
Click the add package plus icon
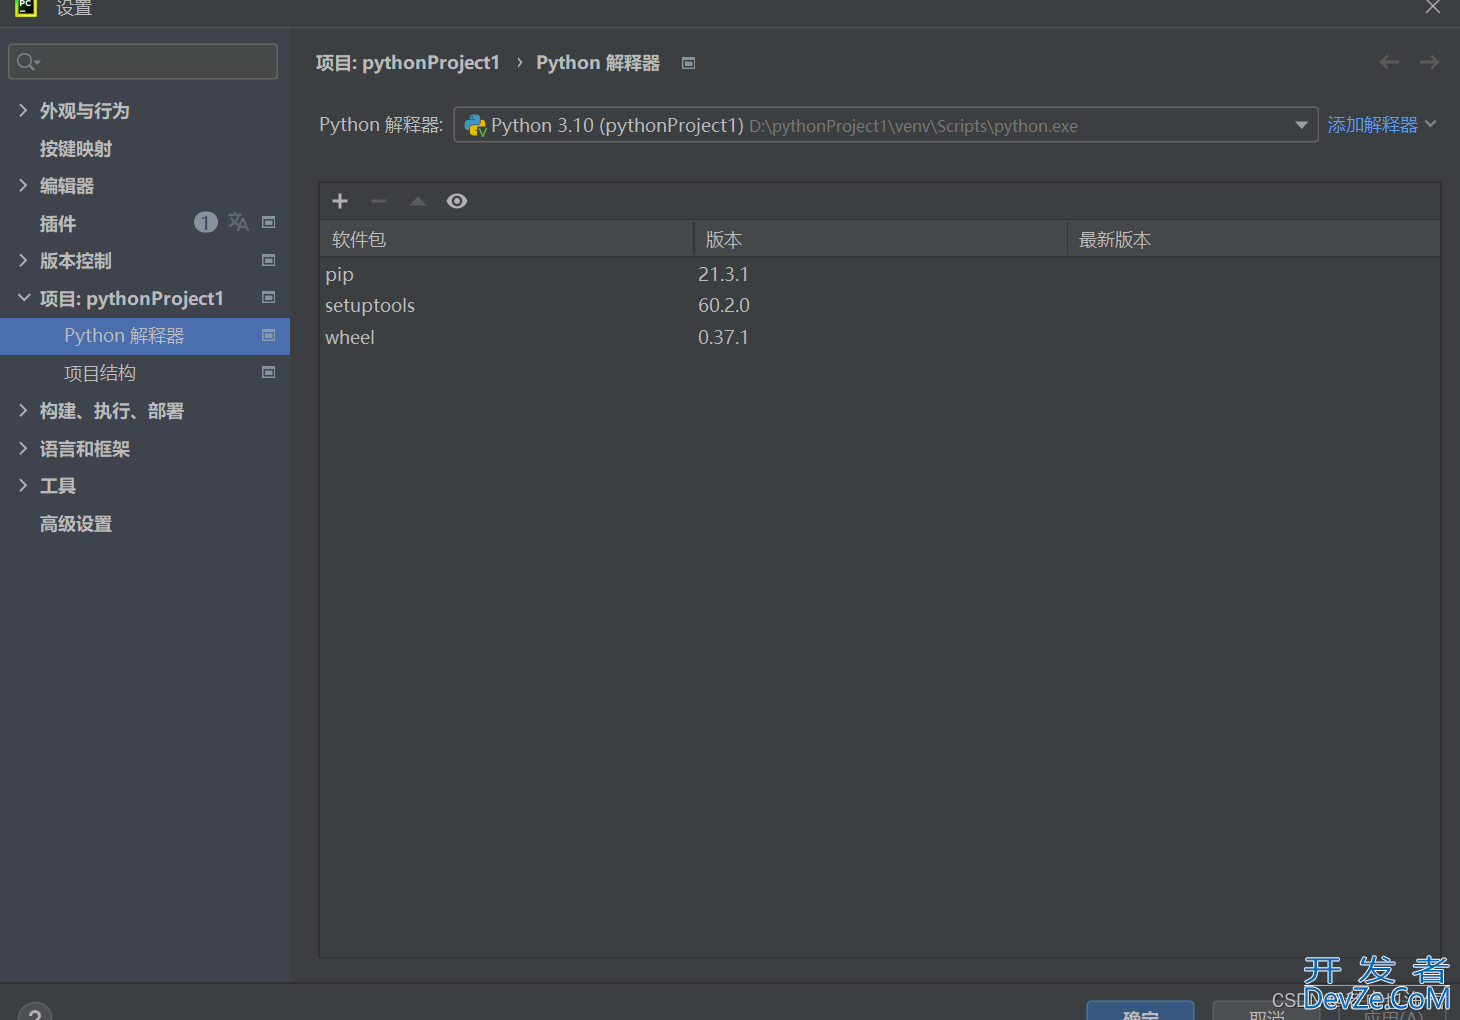point(340,201)
